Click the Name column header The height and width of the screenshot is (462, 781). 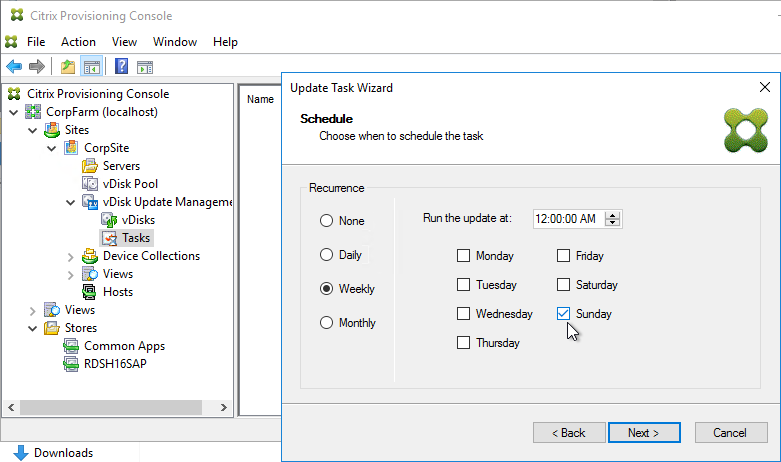tap(260, 99)
